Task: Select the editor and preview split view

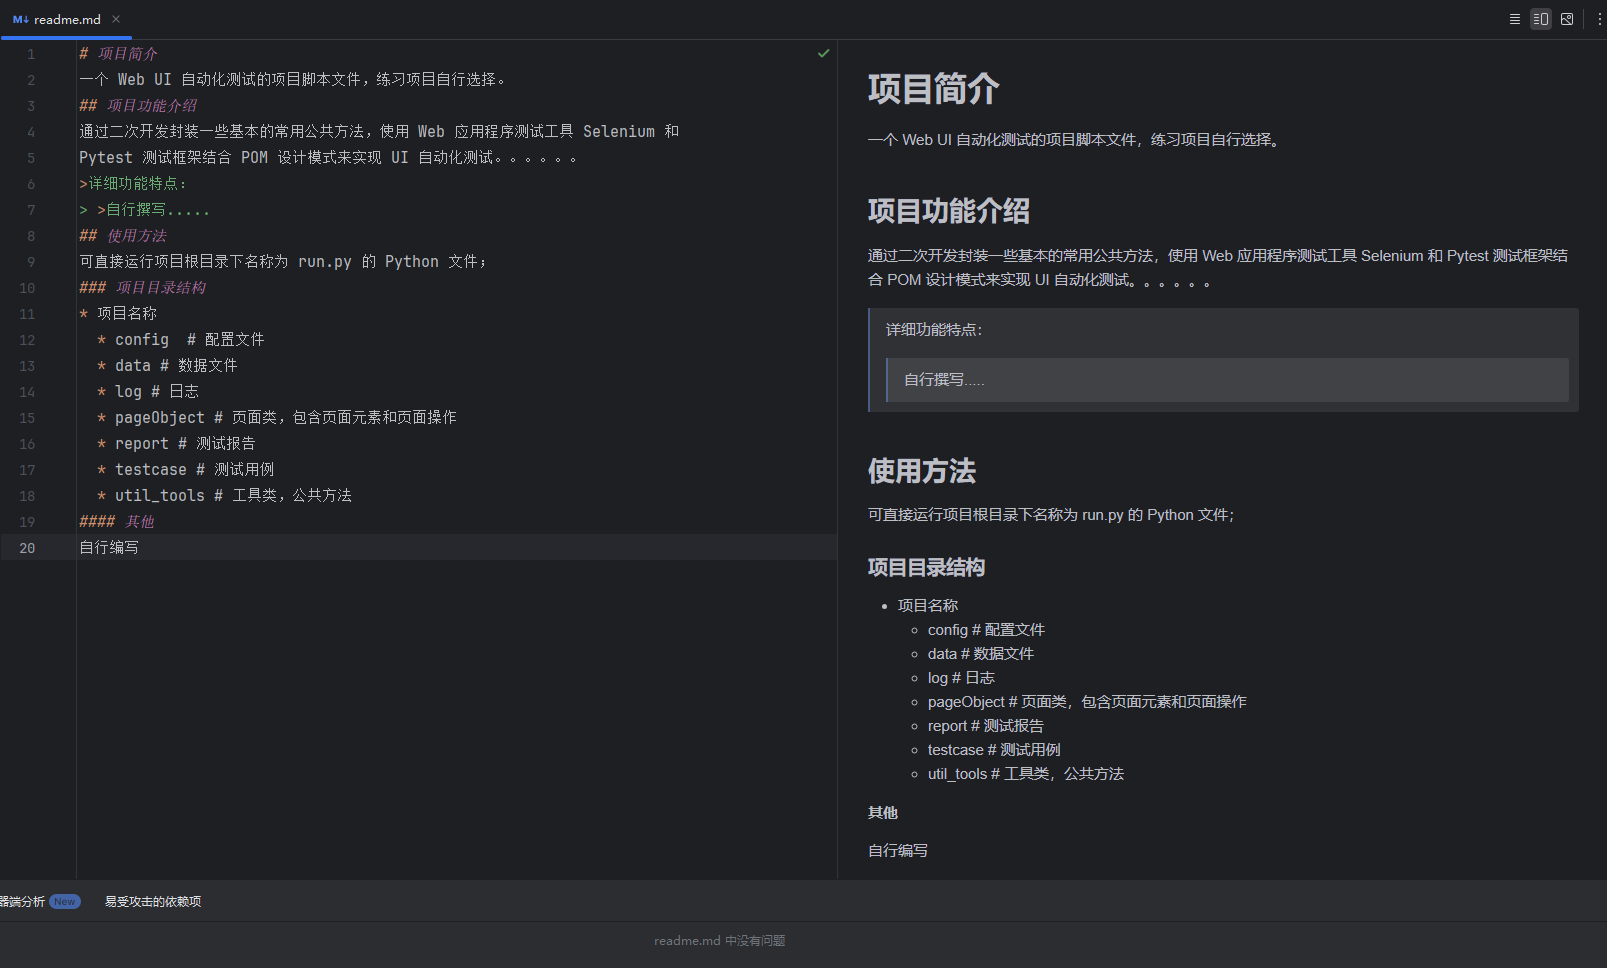Action: 1540,19
